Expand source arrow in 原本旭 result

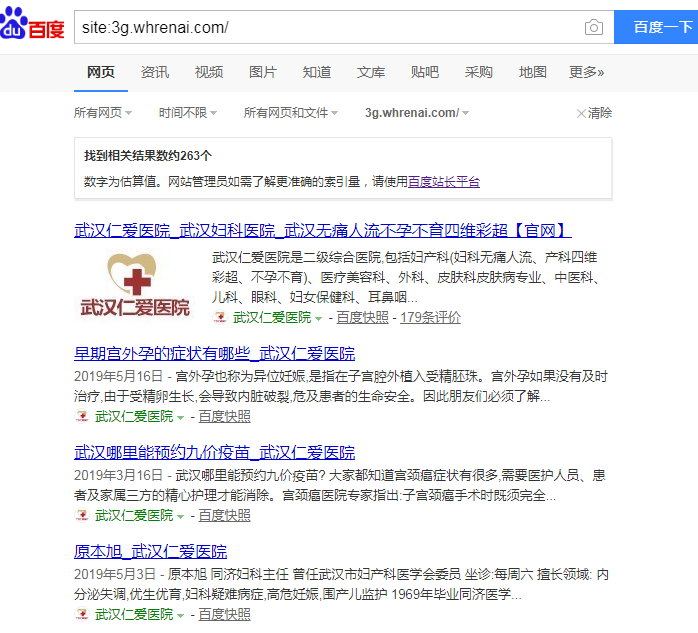[180, 615]
